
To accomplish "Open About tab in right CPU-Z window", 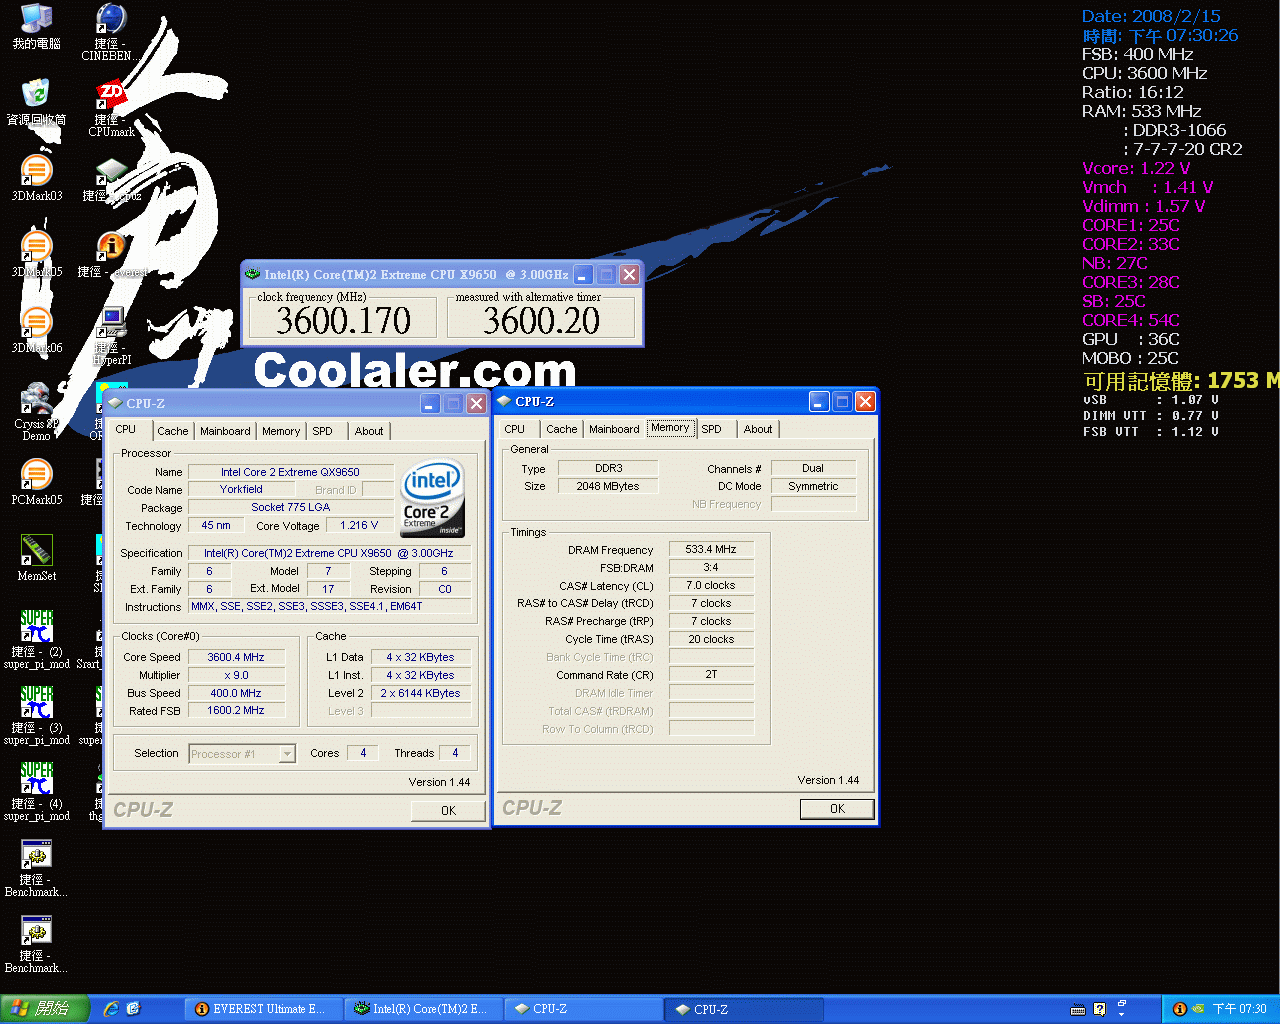I will point(758,429).
